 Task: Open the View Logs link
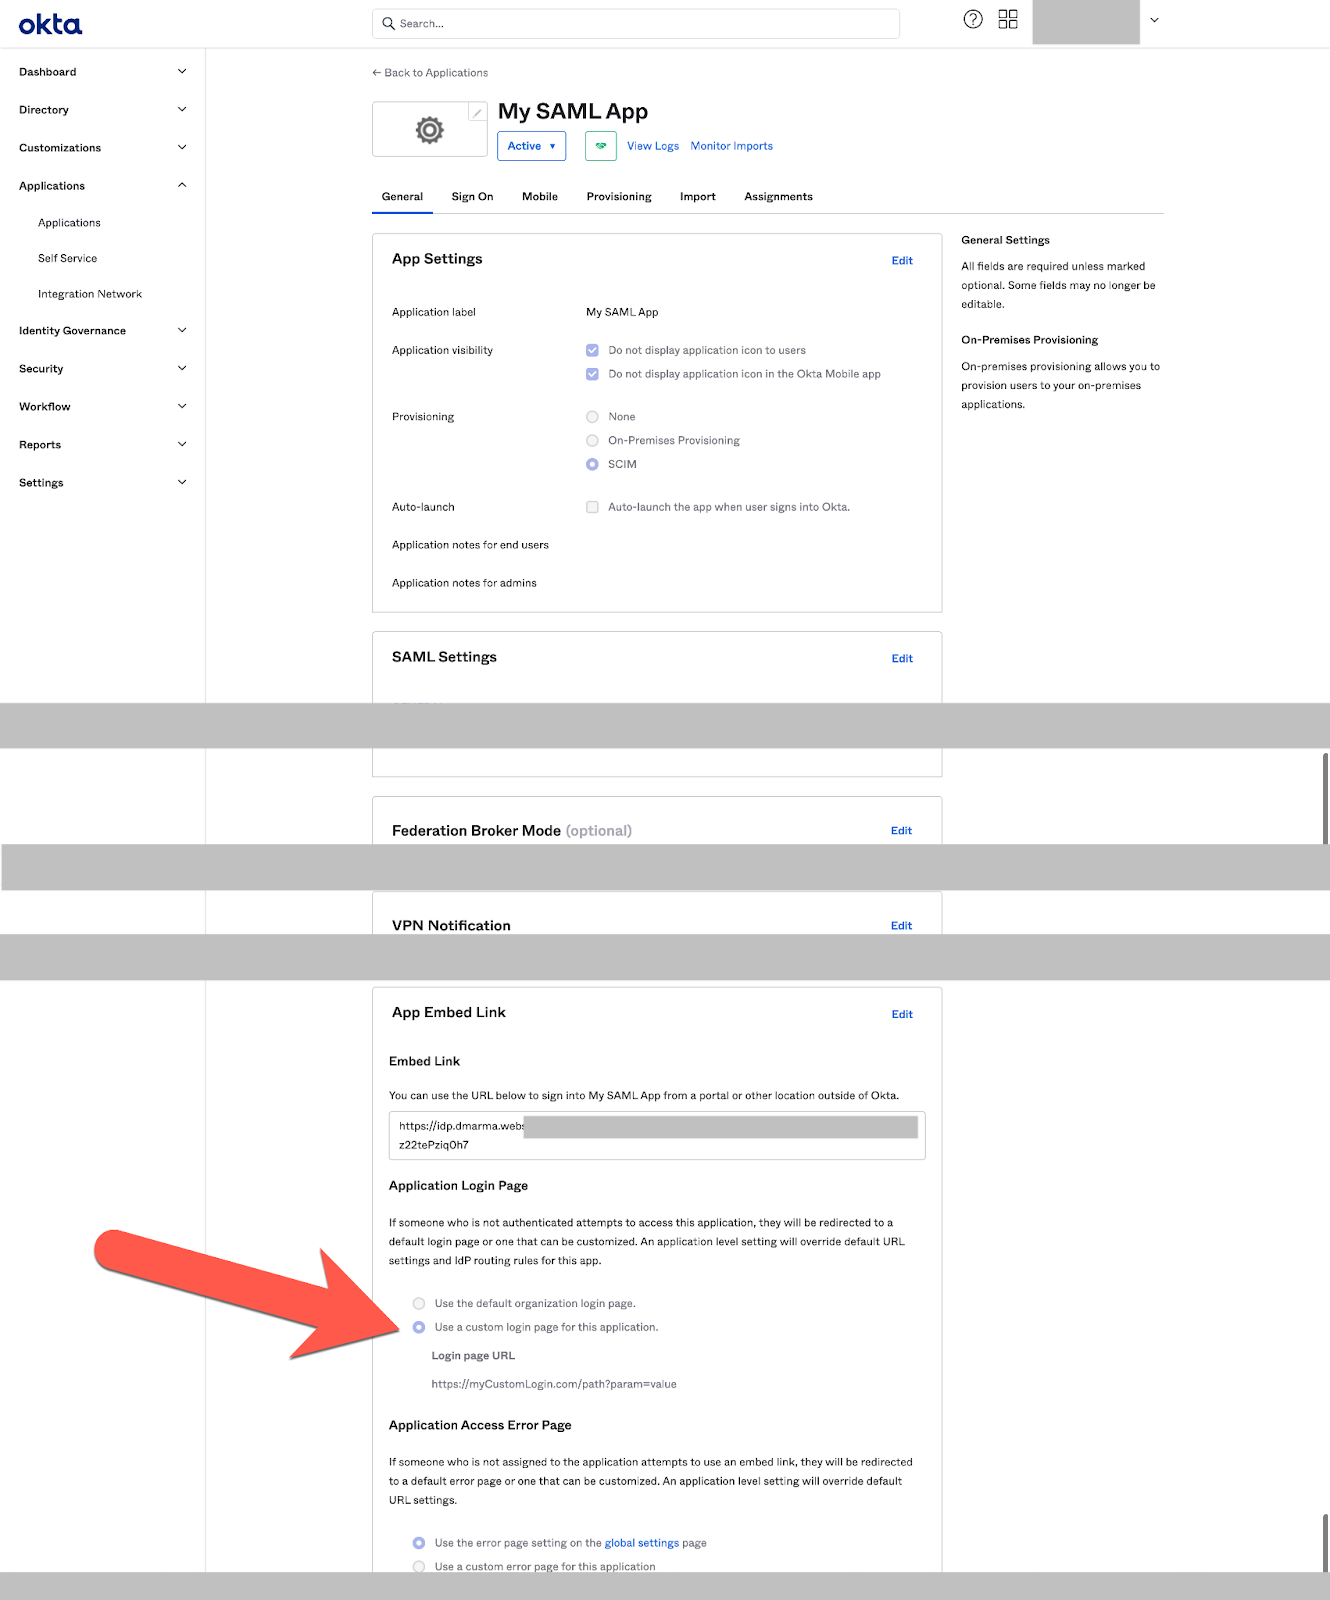pos(653,146)
